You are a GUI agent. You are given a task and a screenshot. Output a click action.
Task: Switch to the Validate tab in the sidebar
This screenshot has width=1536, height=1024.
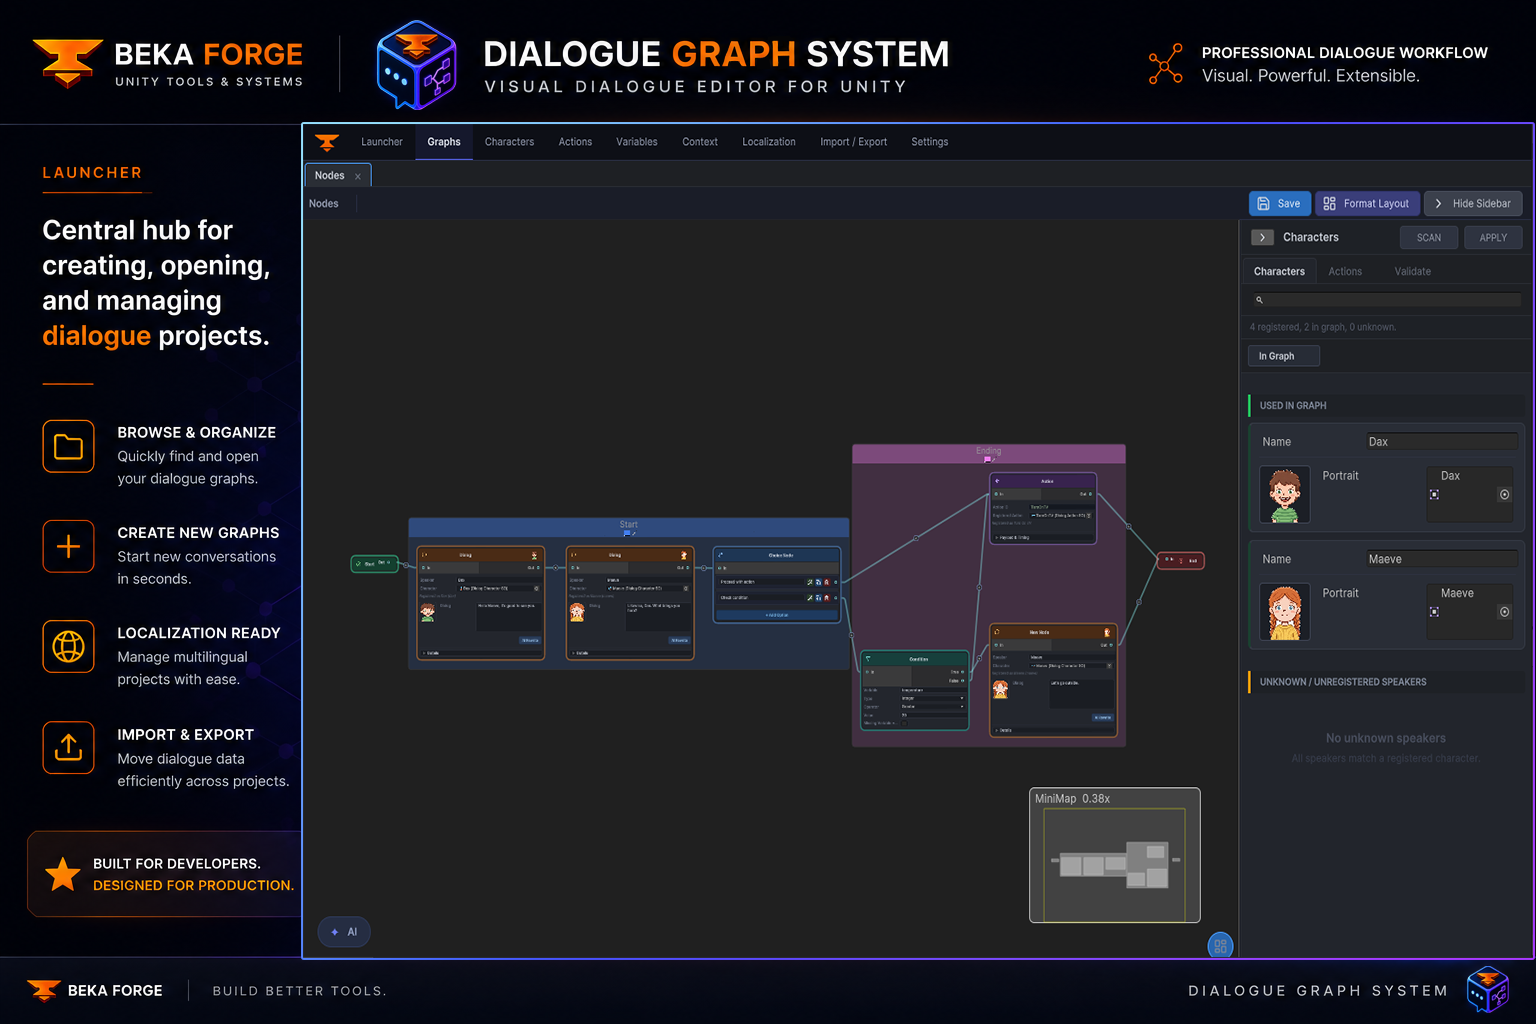point(1412,271)
